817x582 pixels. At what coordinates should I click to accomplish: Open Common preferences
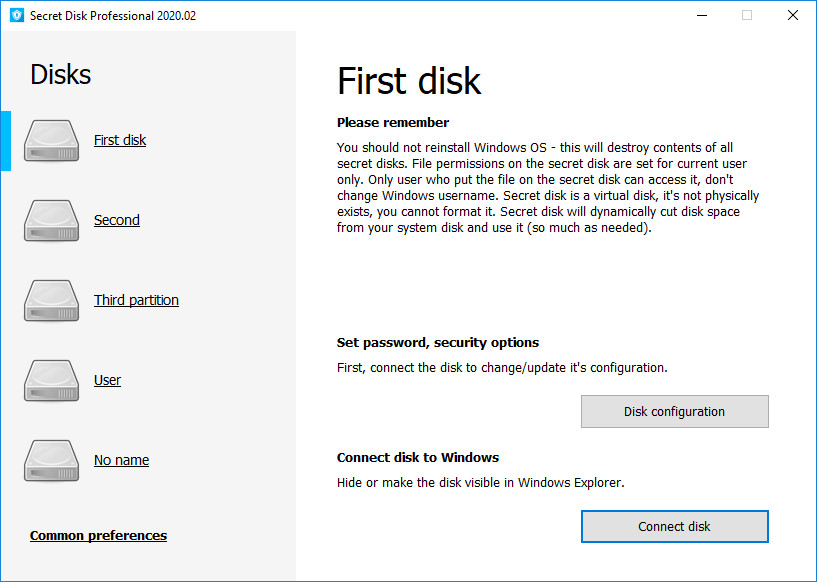pyautogui.click(x=98, y=536)
